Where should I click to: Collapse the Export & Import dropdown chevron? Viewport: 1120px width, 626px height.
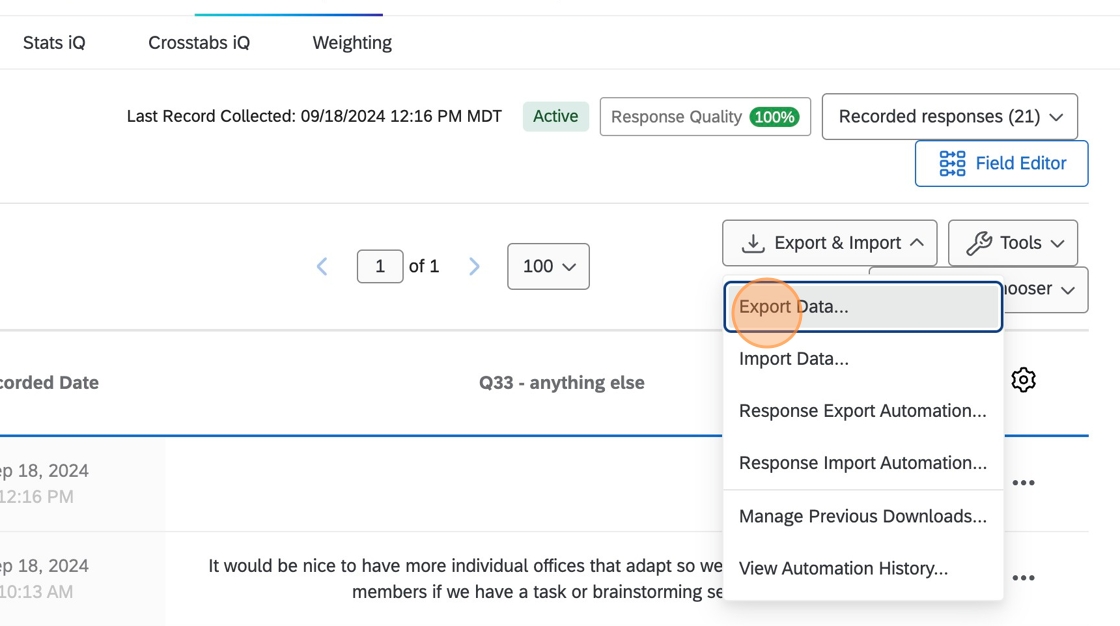(x=916, y=243)
